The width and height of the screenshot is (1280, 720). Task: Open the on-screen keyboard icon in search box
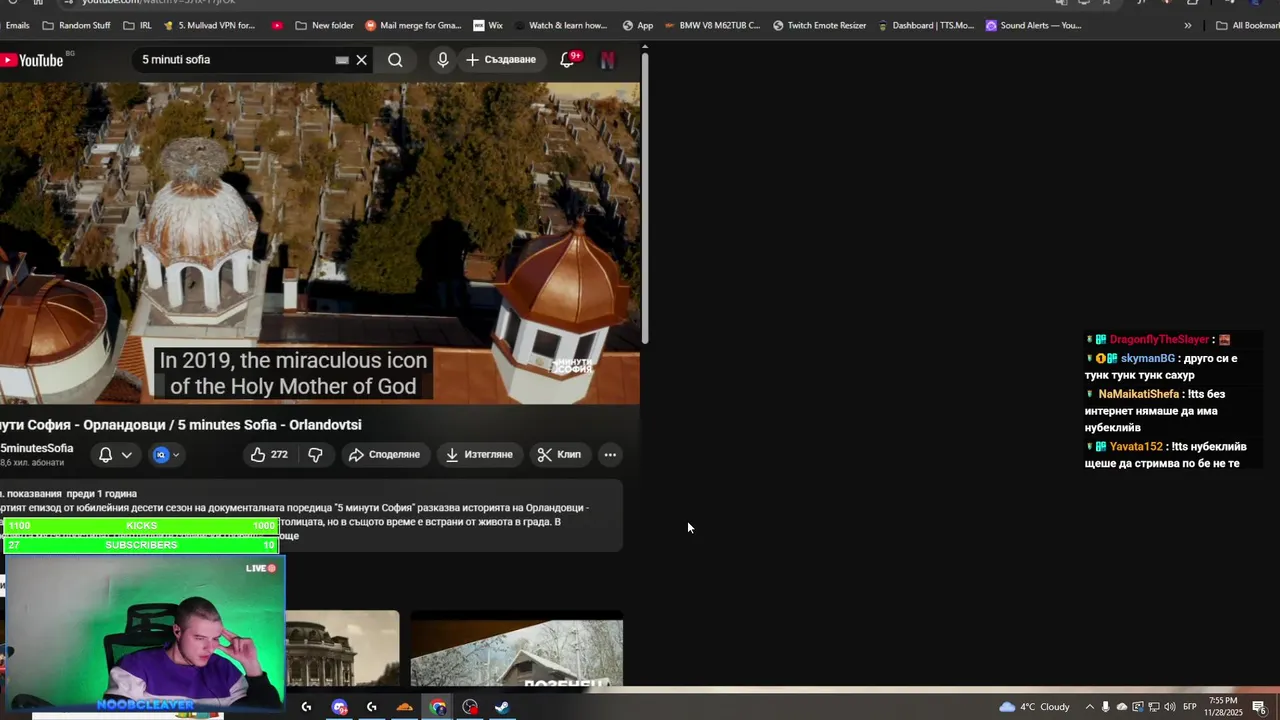coord(342,60)
